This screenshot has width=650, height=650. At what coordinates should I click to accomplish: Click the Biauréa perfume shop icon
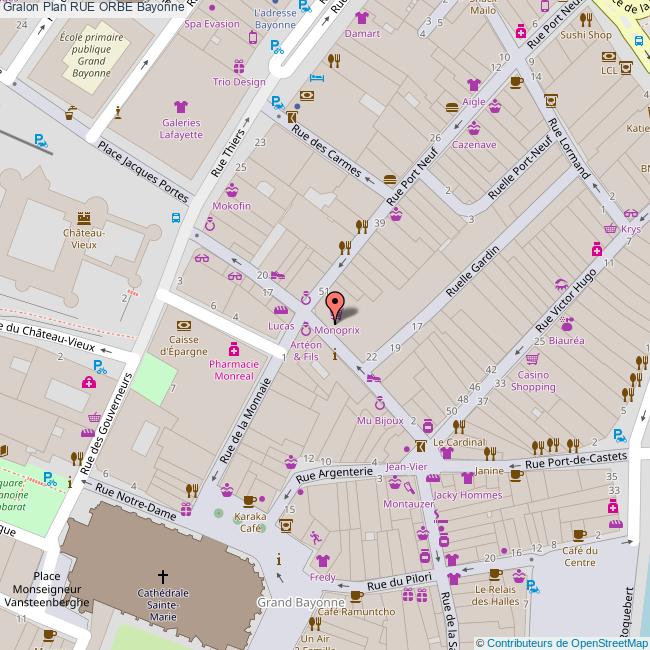point(567,323)
